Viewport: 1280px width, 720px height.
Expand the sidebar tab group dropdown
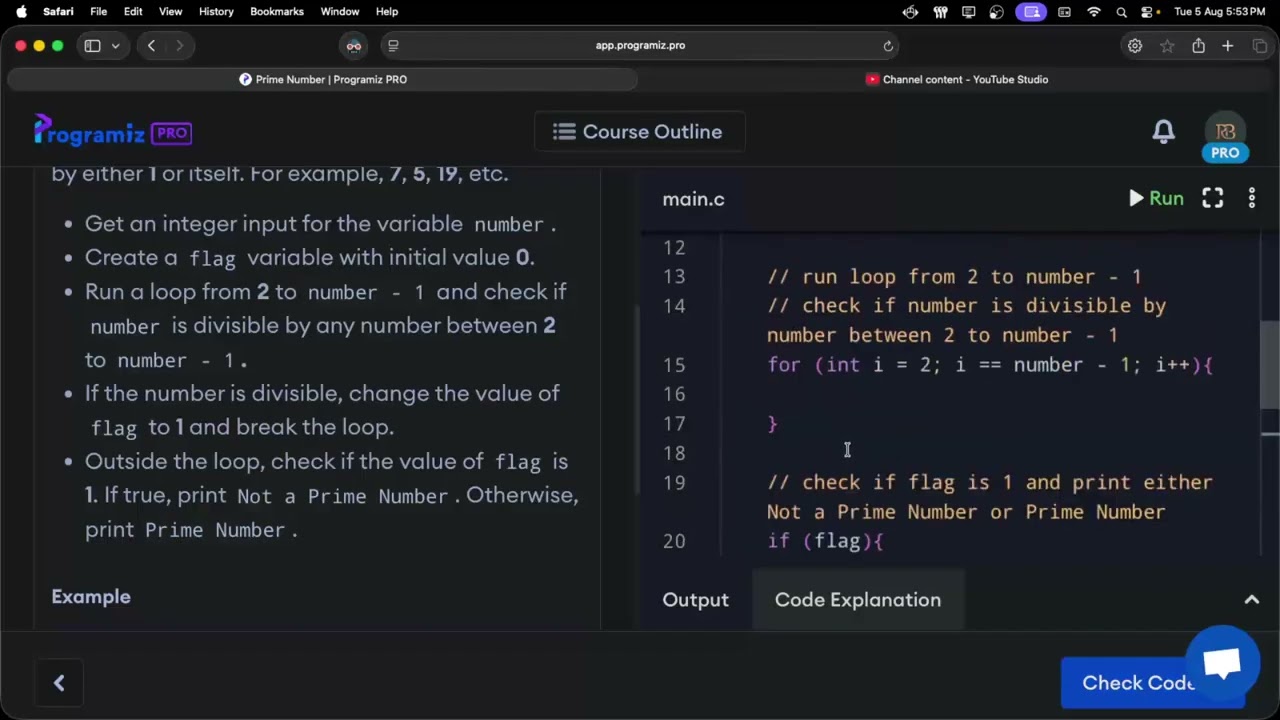tap(116, 46)
